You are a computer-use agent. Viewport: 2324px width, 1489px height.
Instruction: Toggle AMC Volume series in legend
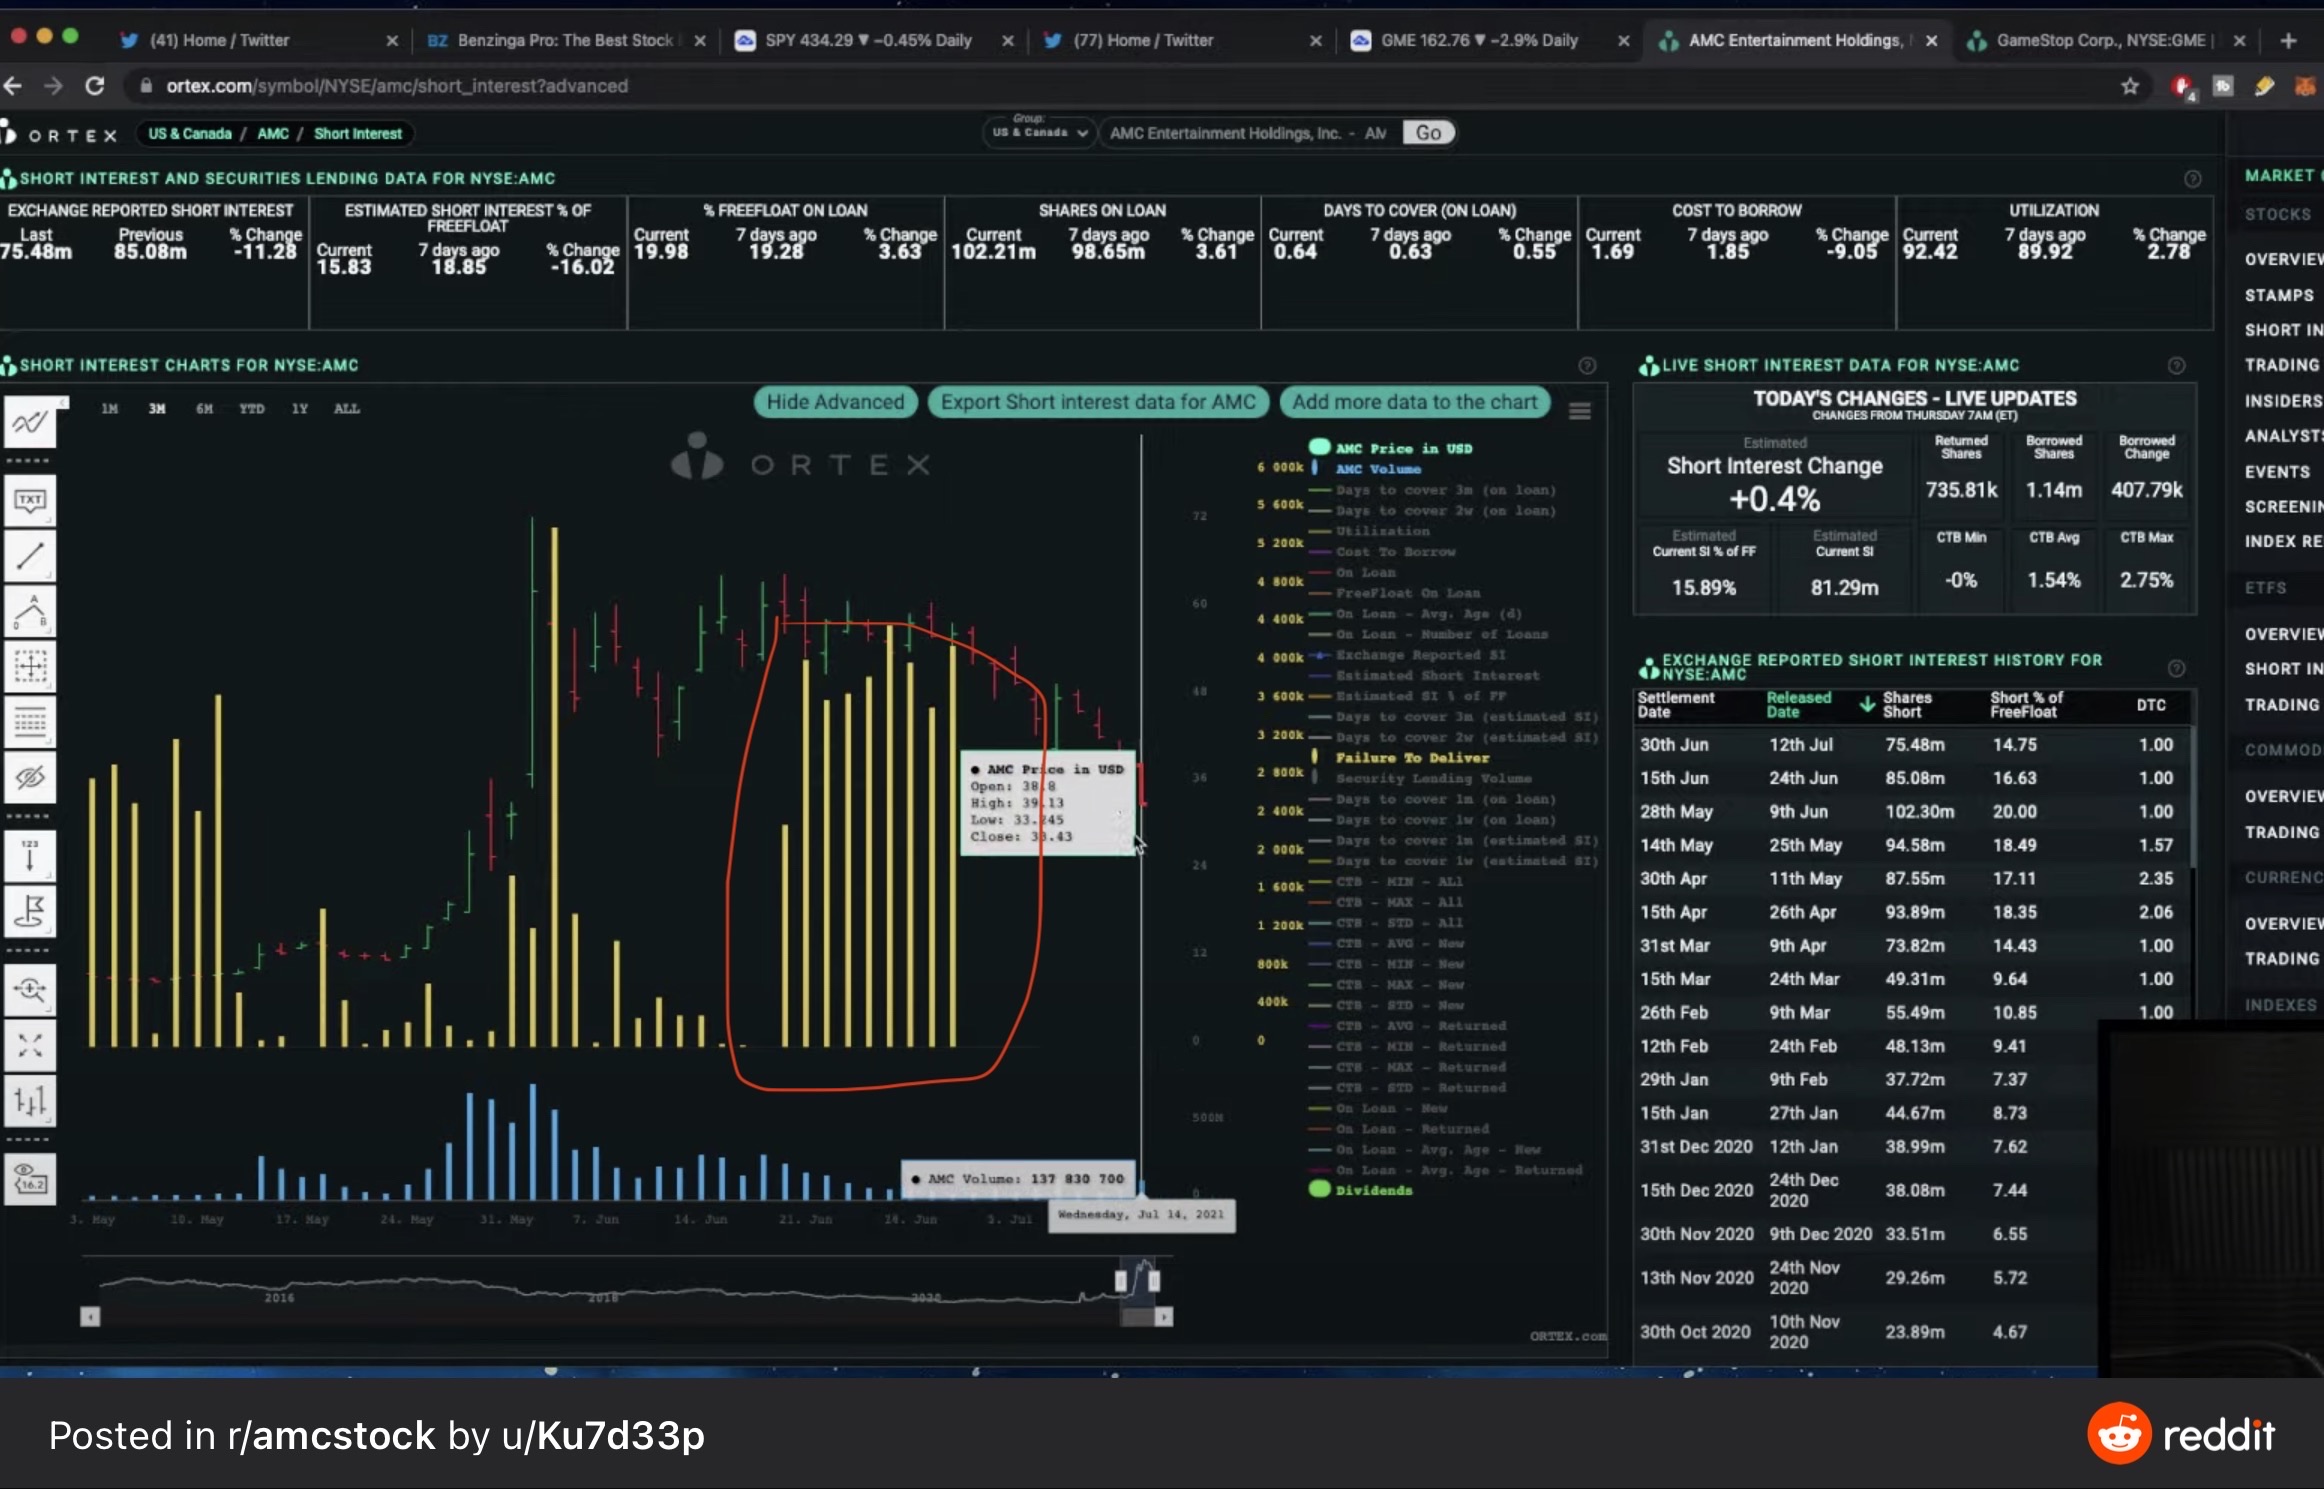coord(1377,469)
